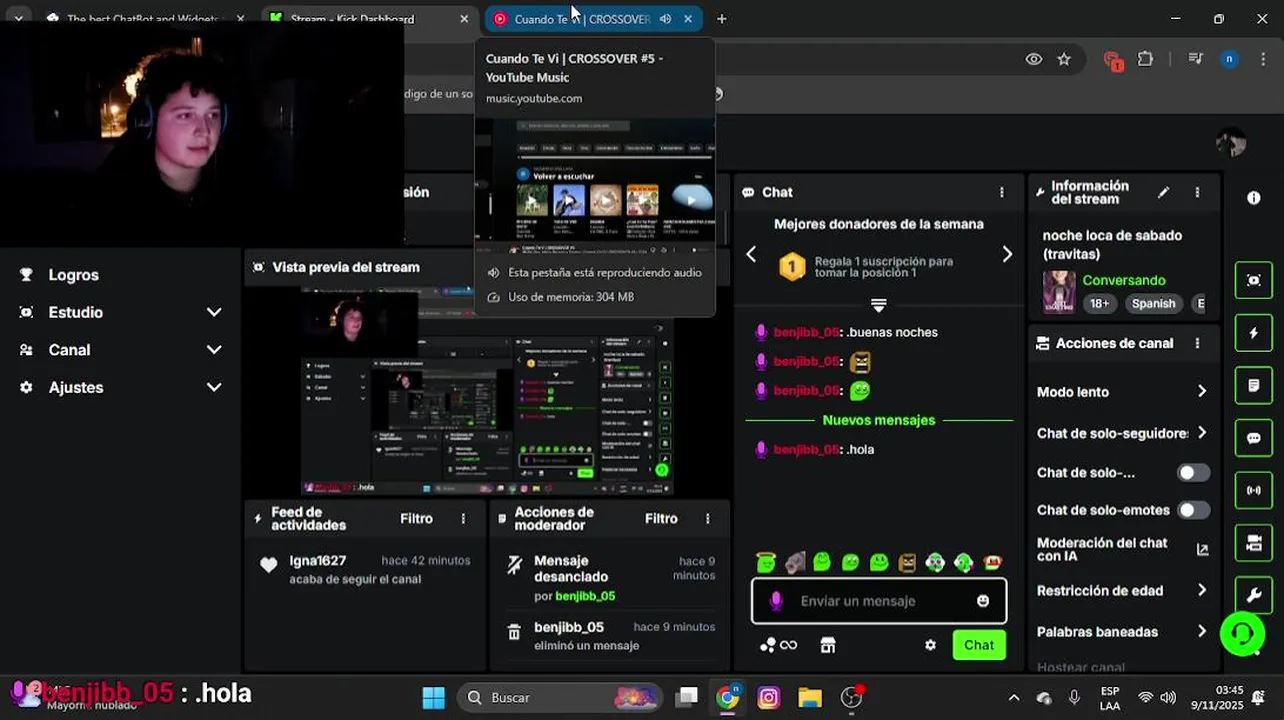Open Información del stream options menu

(1197, 192)
